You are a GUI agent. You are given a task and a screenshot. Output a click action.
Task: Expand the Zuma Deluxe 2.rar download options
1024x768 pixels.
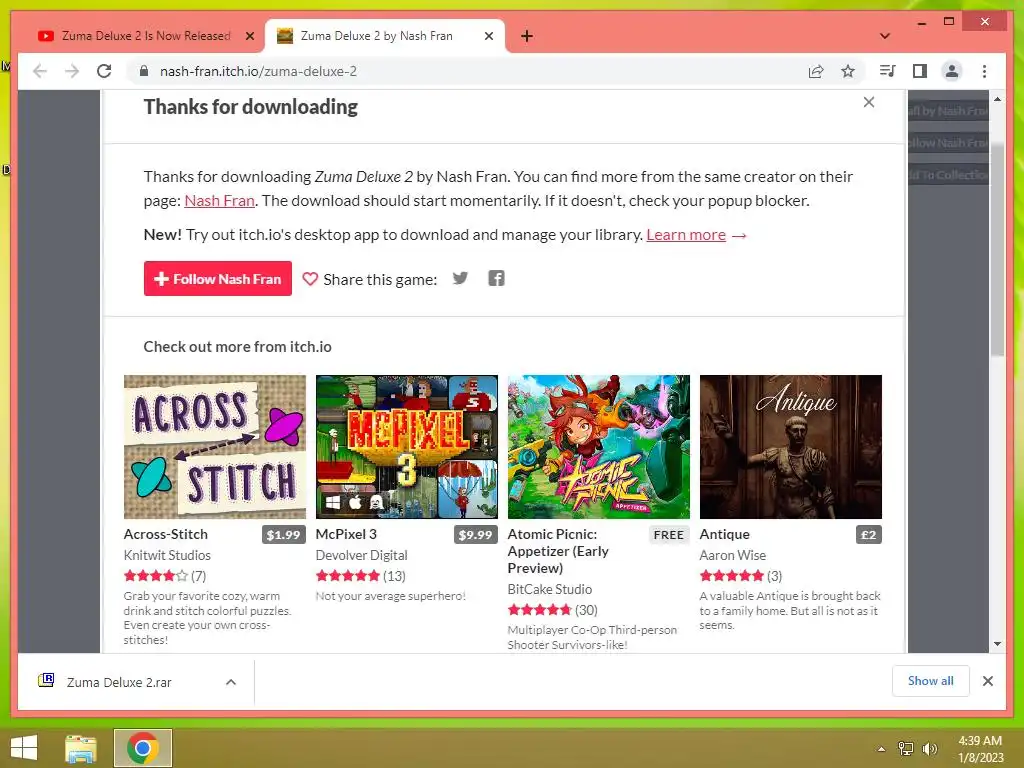click(231, 682)
